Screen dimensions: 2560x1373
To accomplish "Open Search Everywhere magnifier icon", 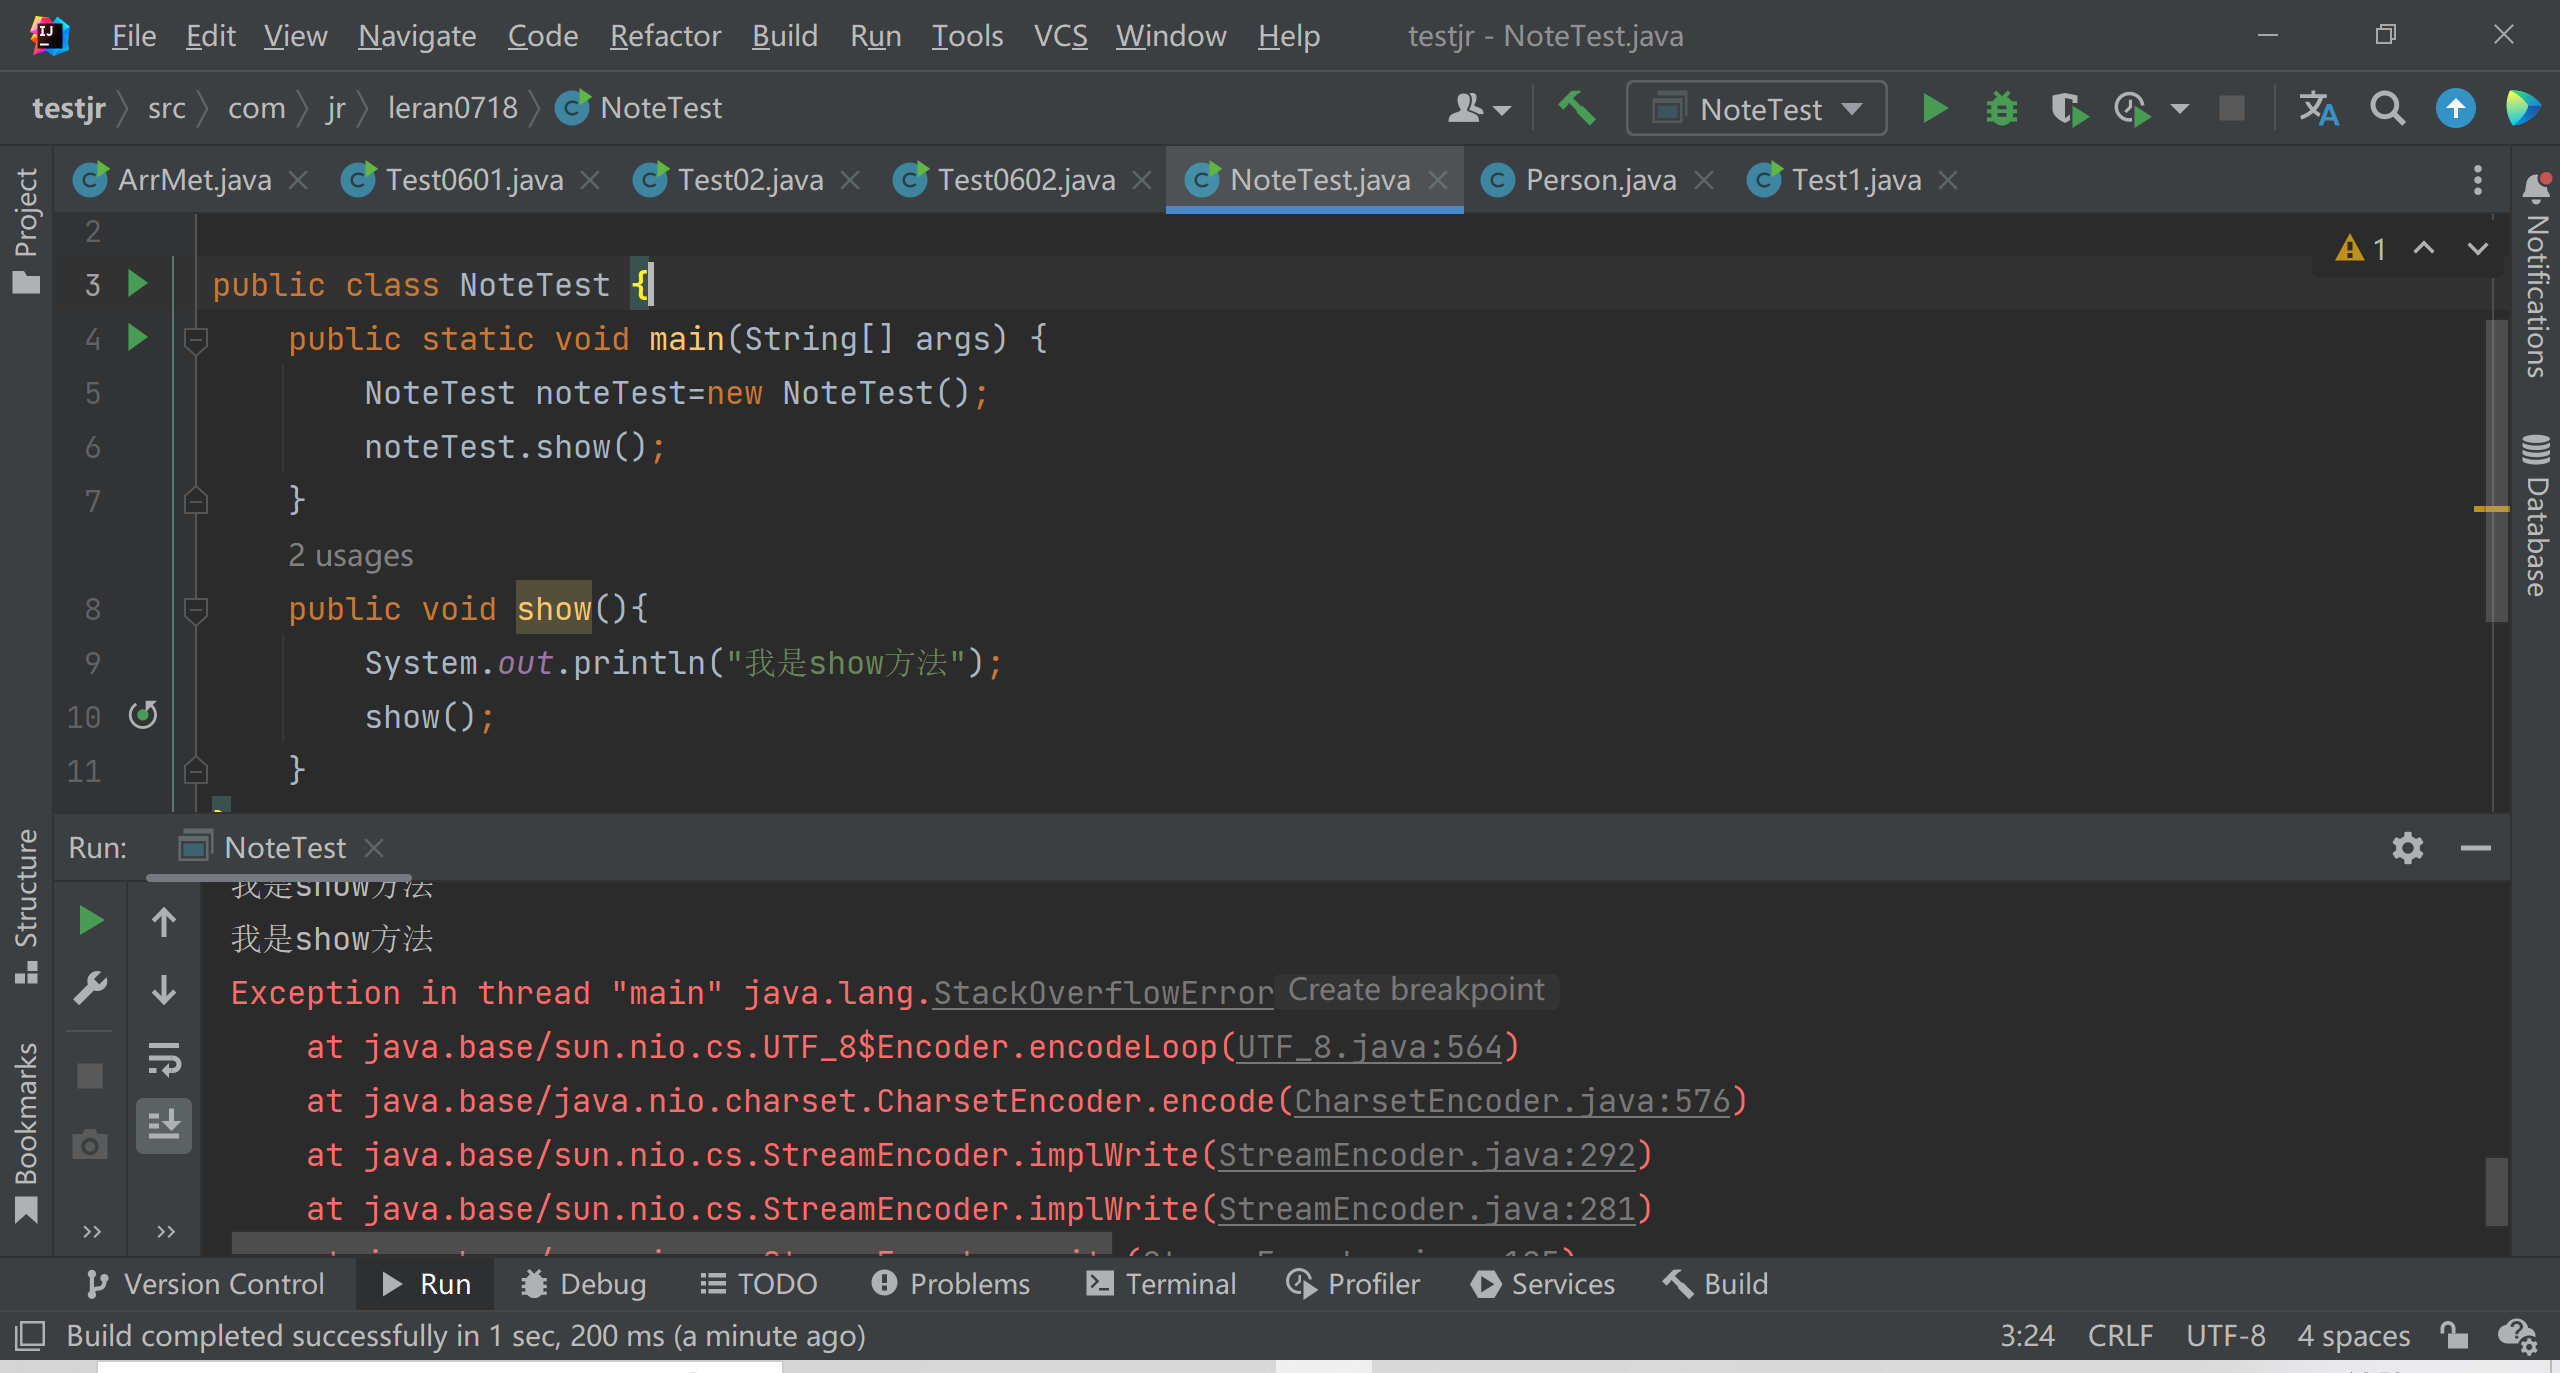I will (x=2387, y=108).
